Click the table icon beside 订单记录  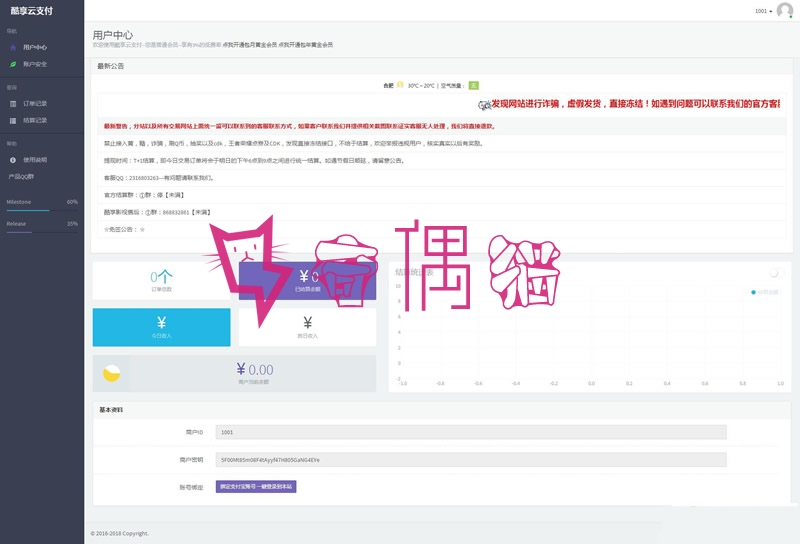13,104
